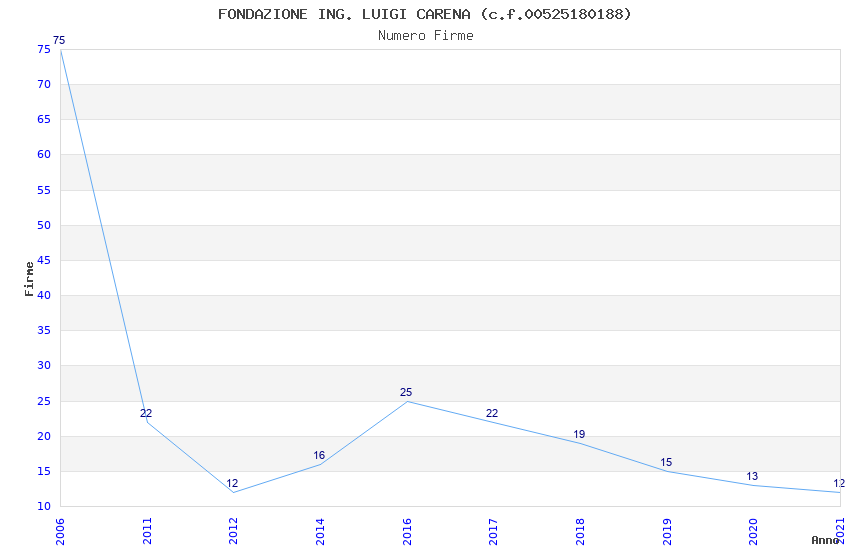Click x-axis year 2017

click(x=493, y=532)
